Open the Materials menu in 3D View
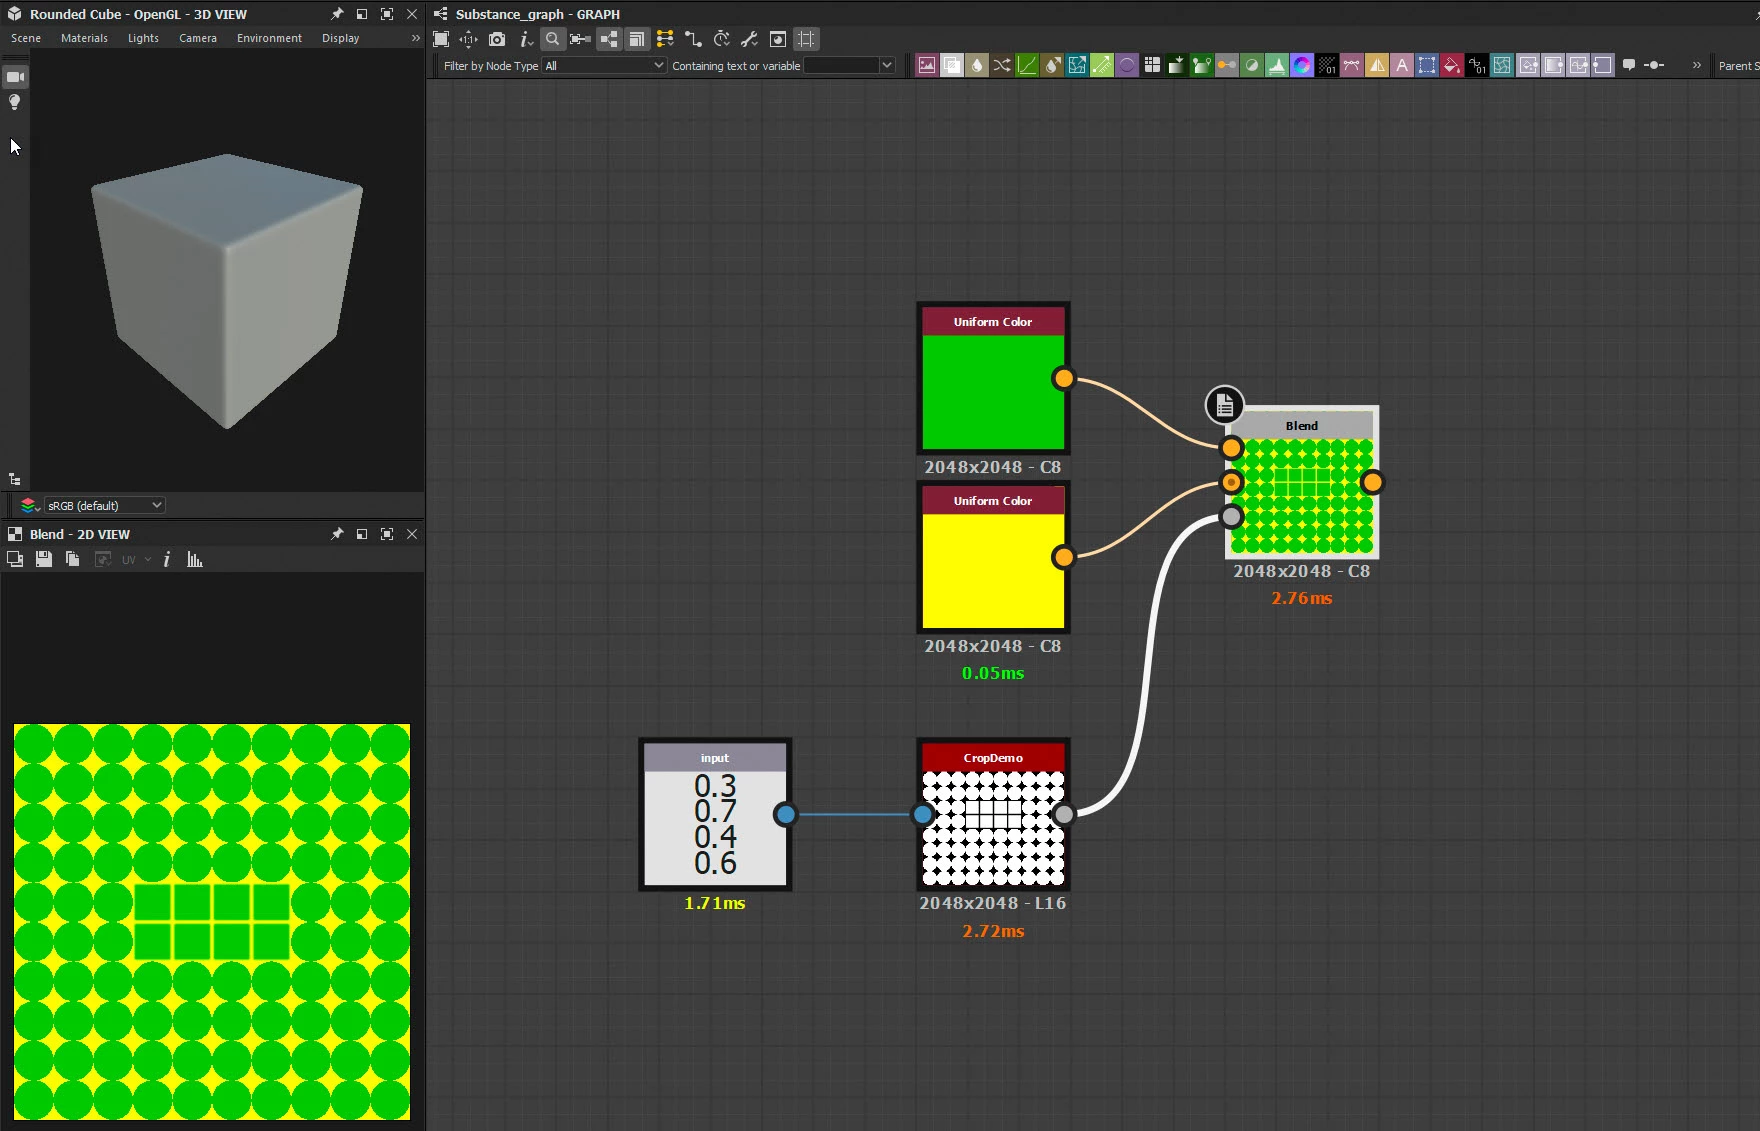1760x1131 pixels. (x=84, y=38)
